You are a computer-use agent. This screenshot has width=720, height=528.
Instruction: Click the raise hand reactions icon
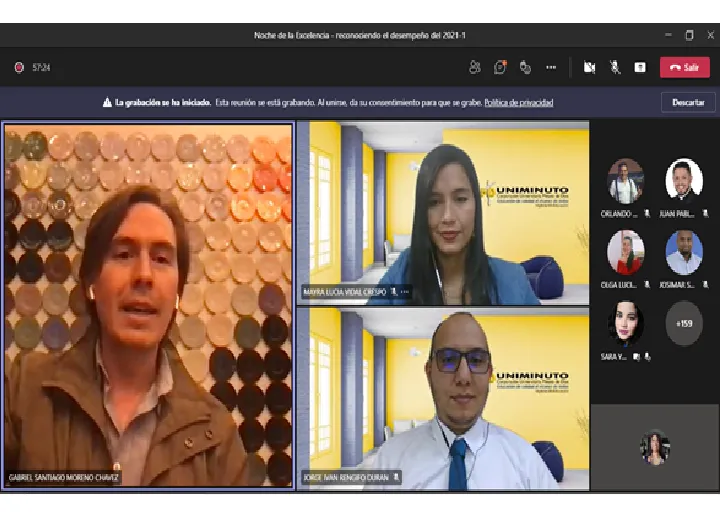tap(525, 67)
